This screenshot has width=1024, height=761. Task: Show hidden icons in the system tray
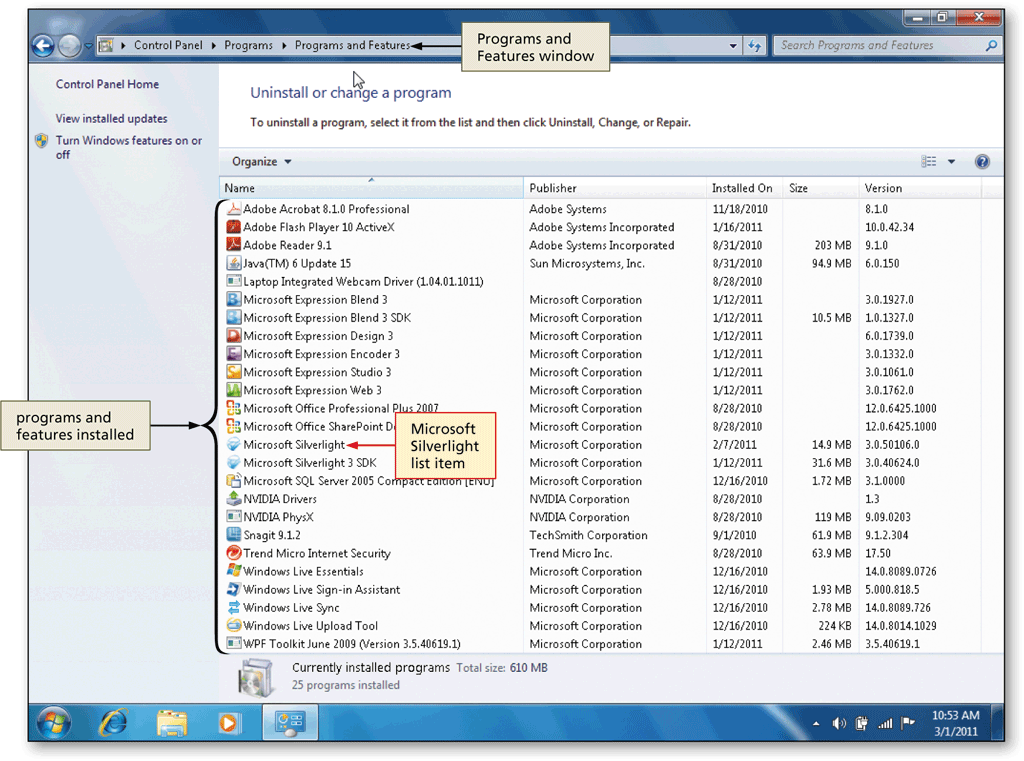pos(816,724)
